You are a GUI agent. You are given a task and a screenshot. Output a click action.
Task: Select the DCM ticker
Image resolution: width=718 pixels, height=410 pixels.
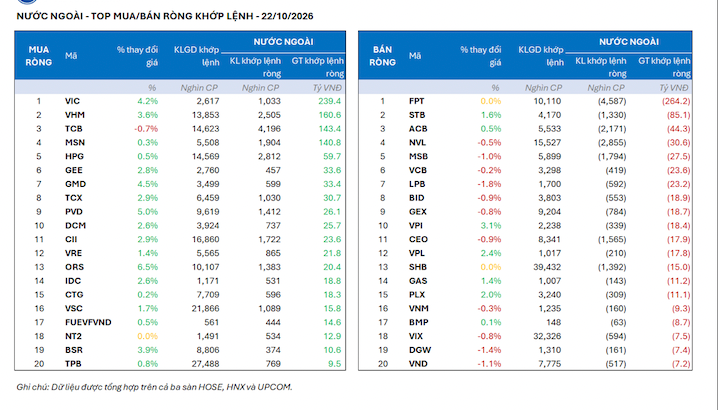(x=75, y=225)
